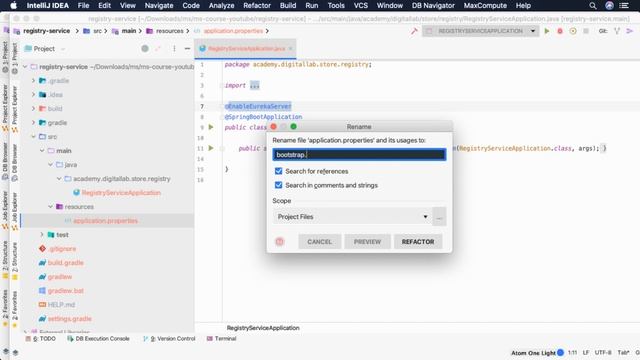
Task: Click the Preview button in Rename dialog
Action: [x=367, y=242]
